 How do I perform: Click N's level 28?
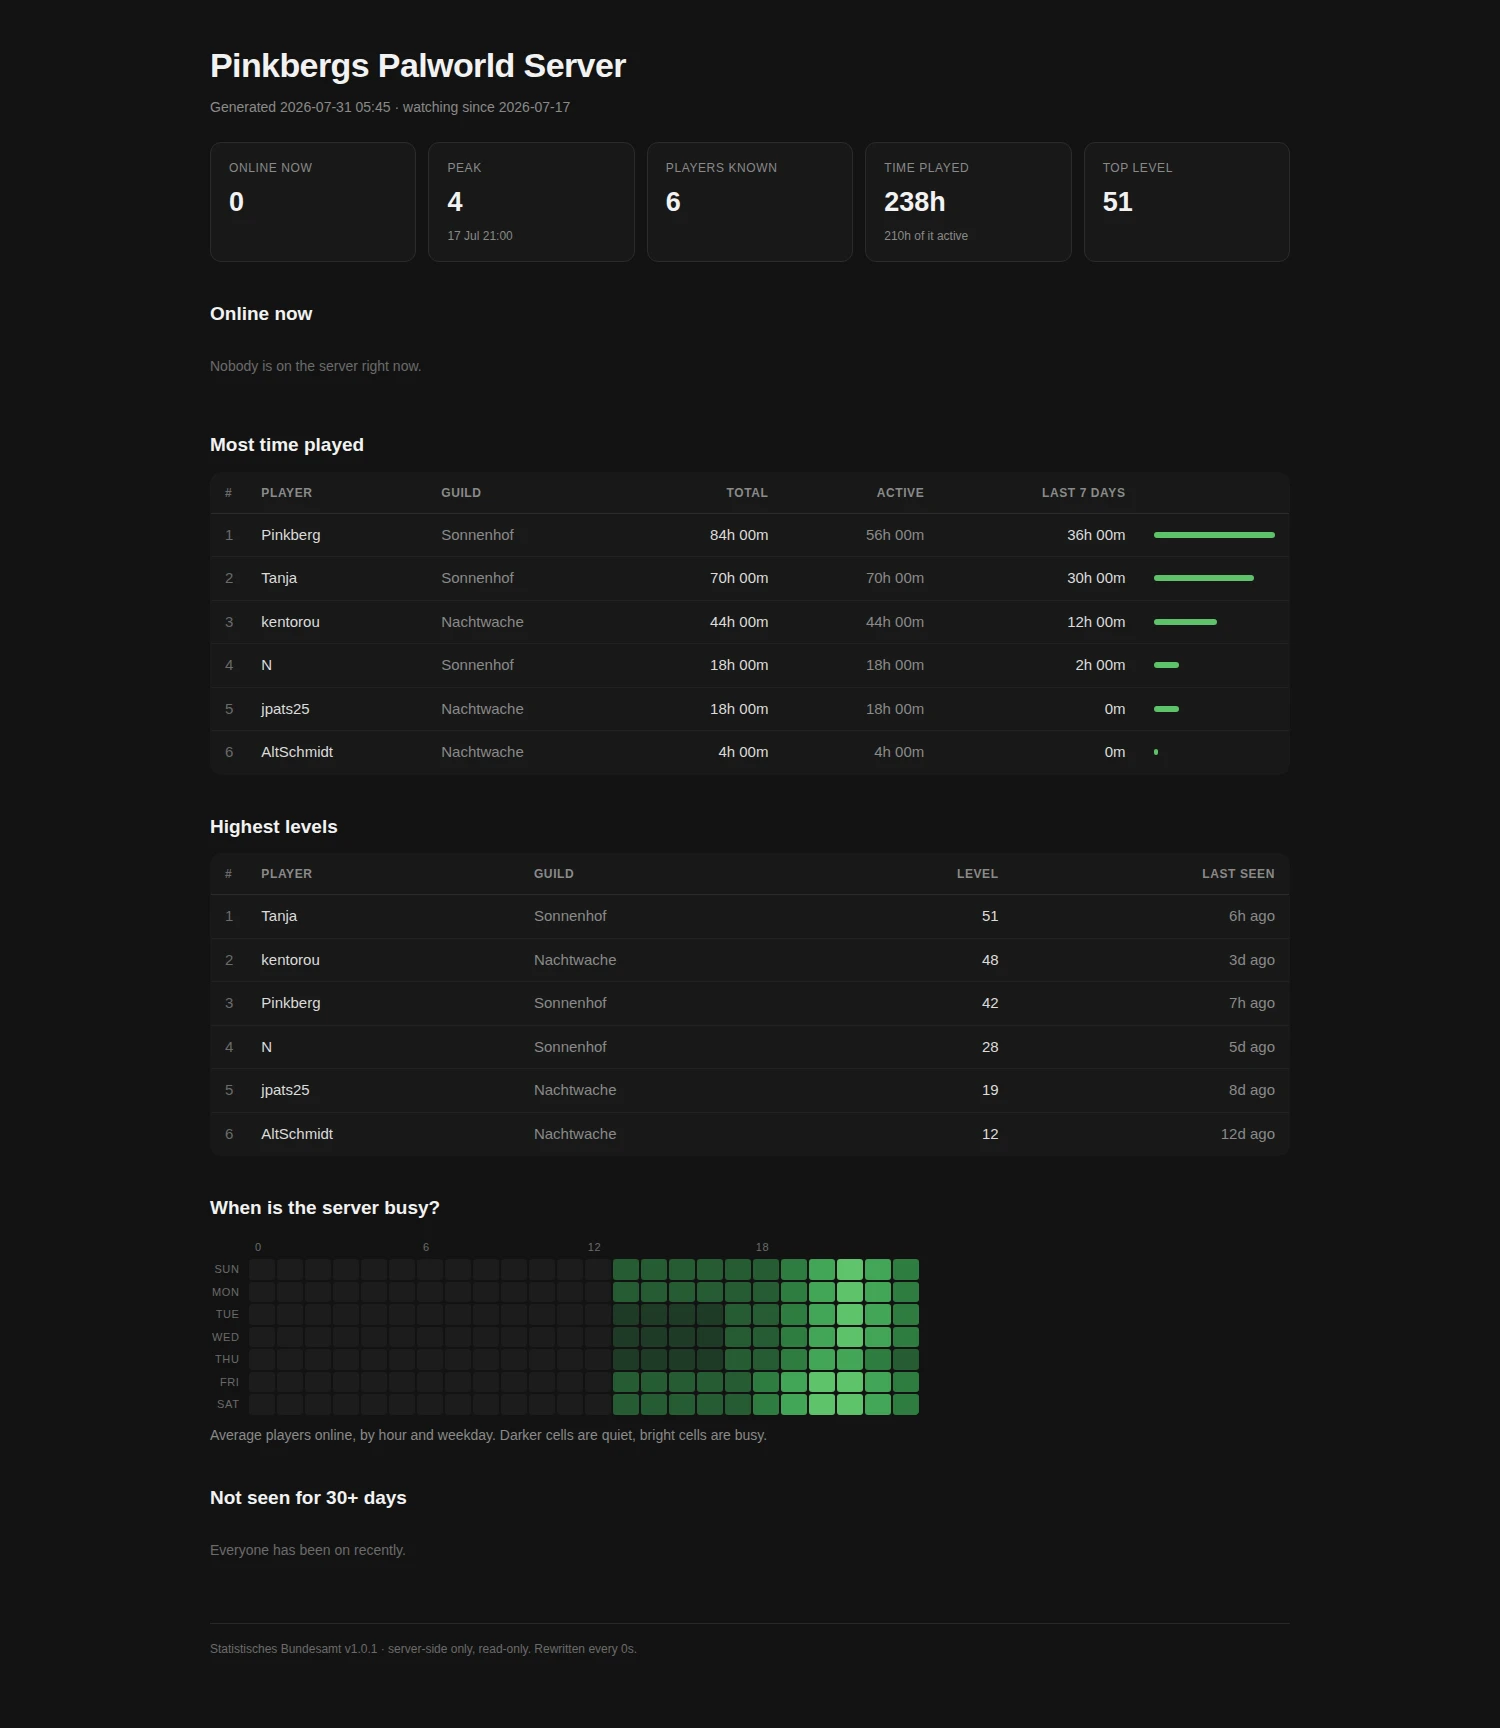point(990,1047)
